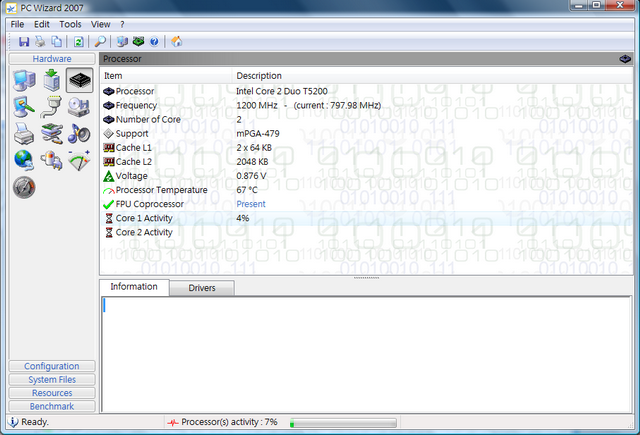Click the Present link for FPU Coprocessor
Screen dimensions: 640x435
point(251,204)
